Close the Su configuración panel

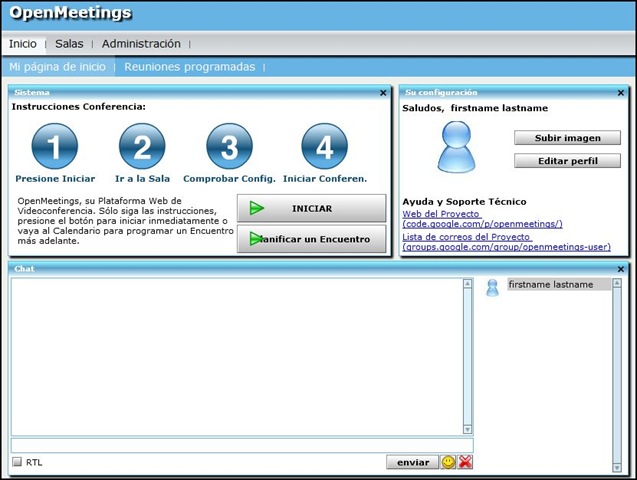point(621,93)
